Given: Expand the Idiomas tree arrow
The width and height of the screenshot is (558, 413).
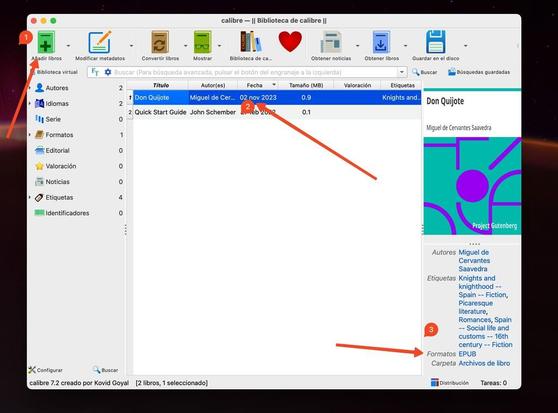Looking at the screenshot, I should [30, 104].
